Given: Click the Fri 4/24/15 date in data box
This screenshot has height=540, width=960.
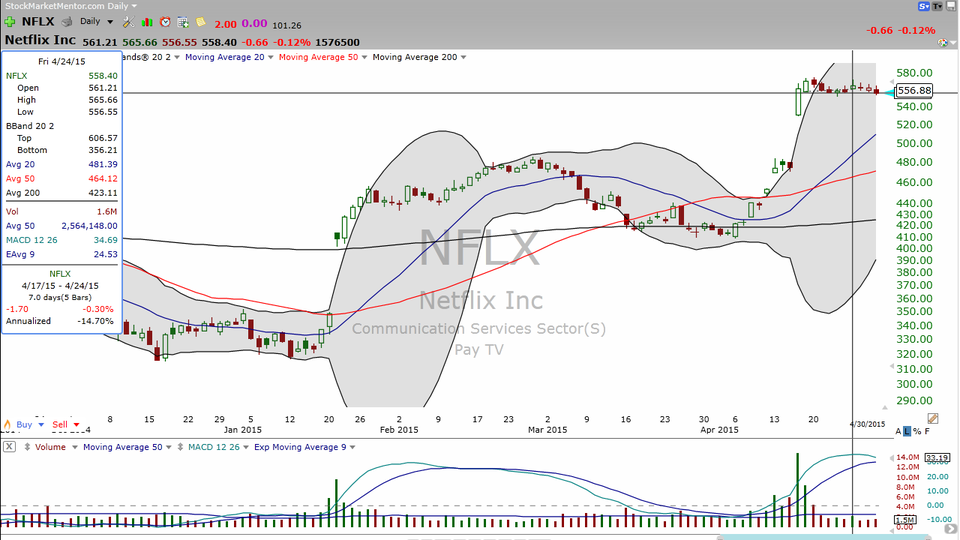Looking at the screenshot, I should (62, 62).
